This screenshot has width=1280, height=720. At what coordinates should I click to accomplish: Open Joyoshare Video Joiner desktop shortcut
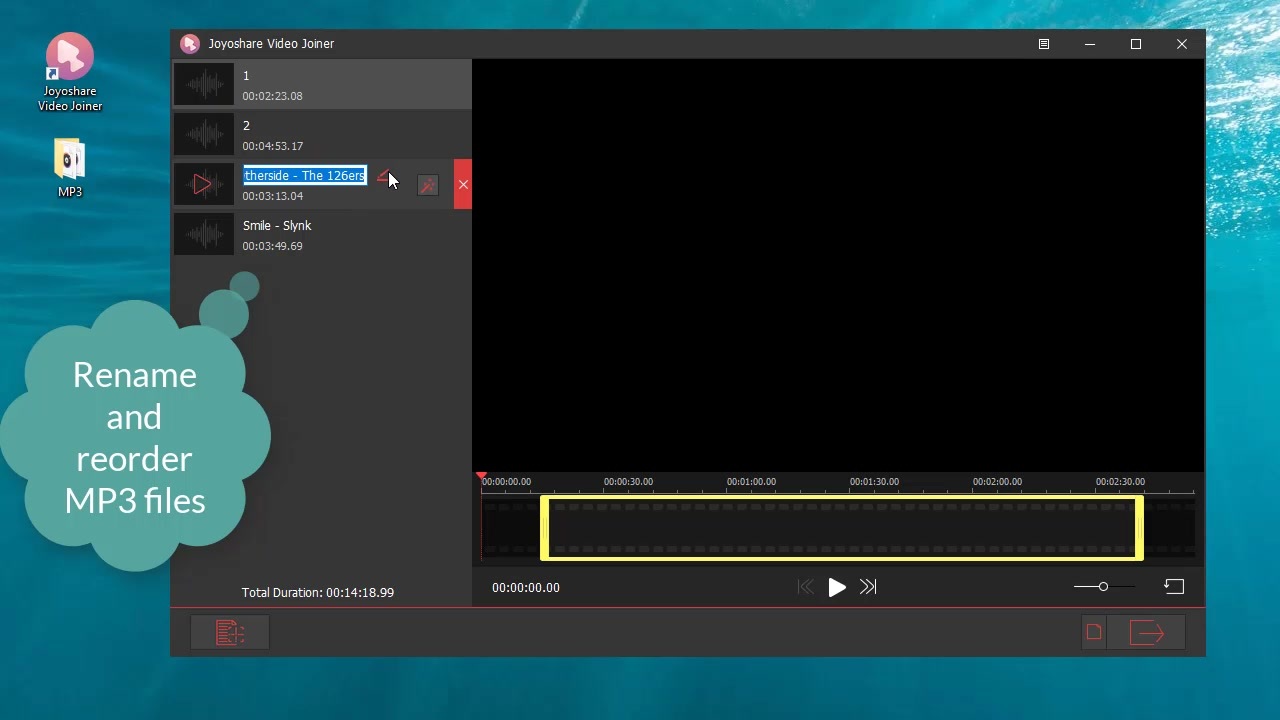coord(70,72)
